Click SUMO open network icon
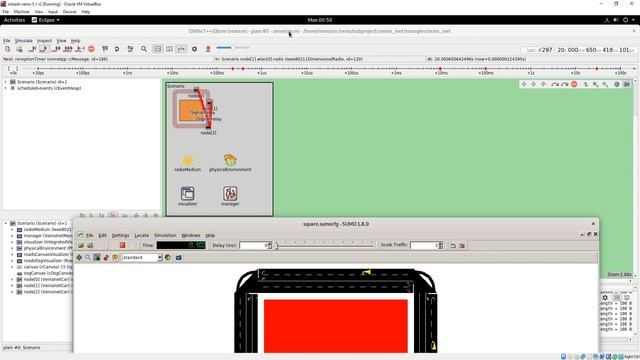 (x=90, y=245)
